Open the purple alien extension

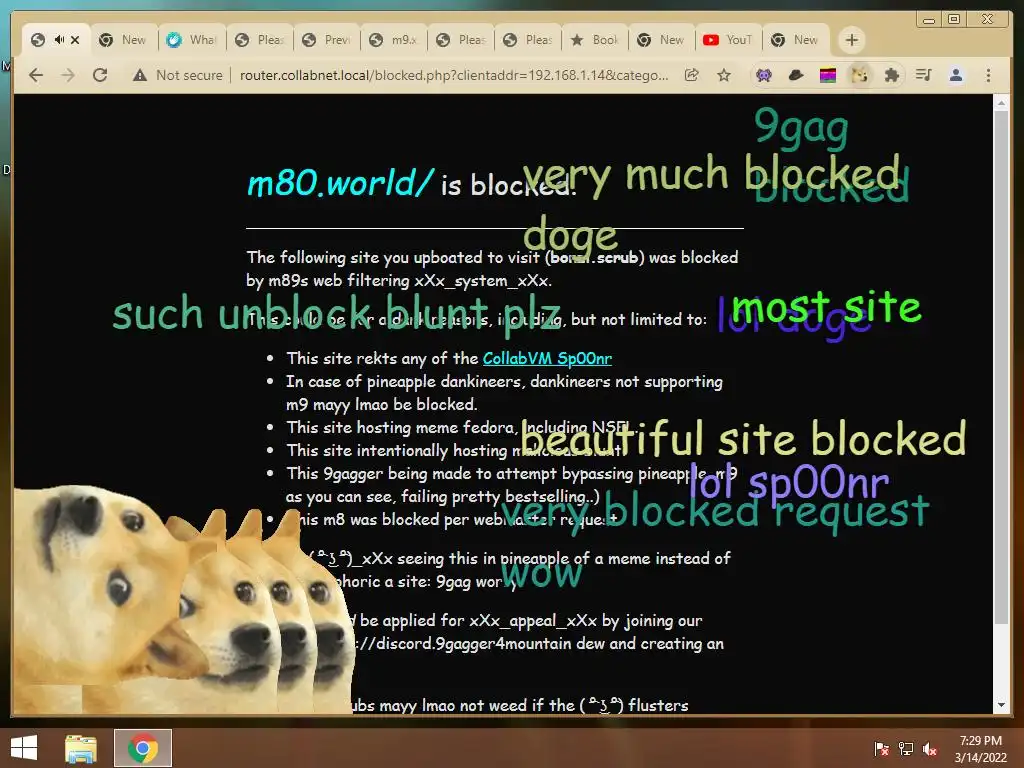click(x=763, y=75)
